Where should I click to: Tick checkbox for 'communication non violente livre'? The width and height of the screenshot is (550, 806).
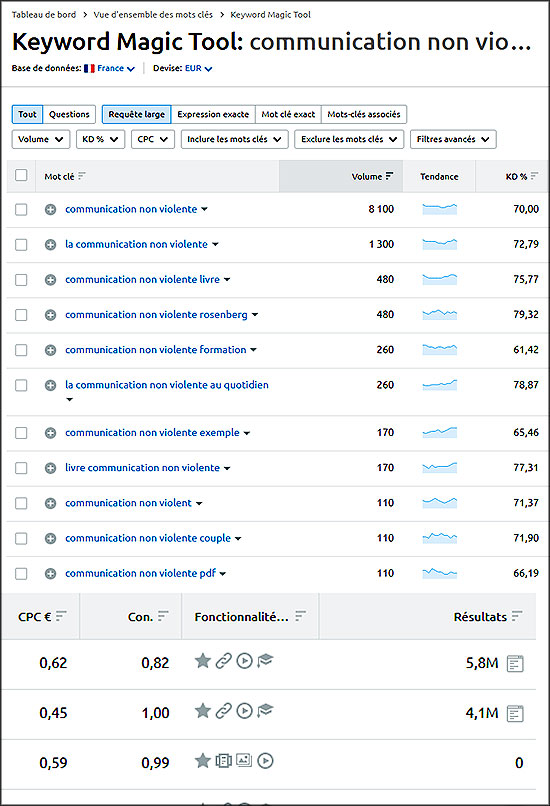(21, 280)
